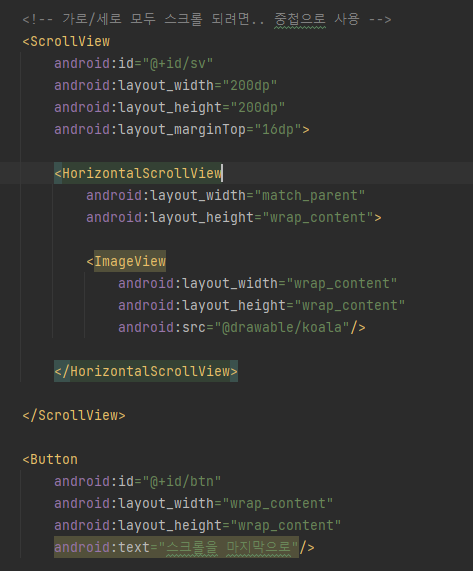Click the opening ScrollView tag
The width and height of the screenshot is (473, 571).
66,41
